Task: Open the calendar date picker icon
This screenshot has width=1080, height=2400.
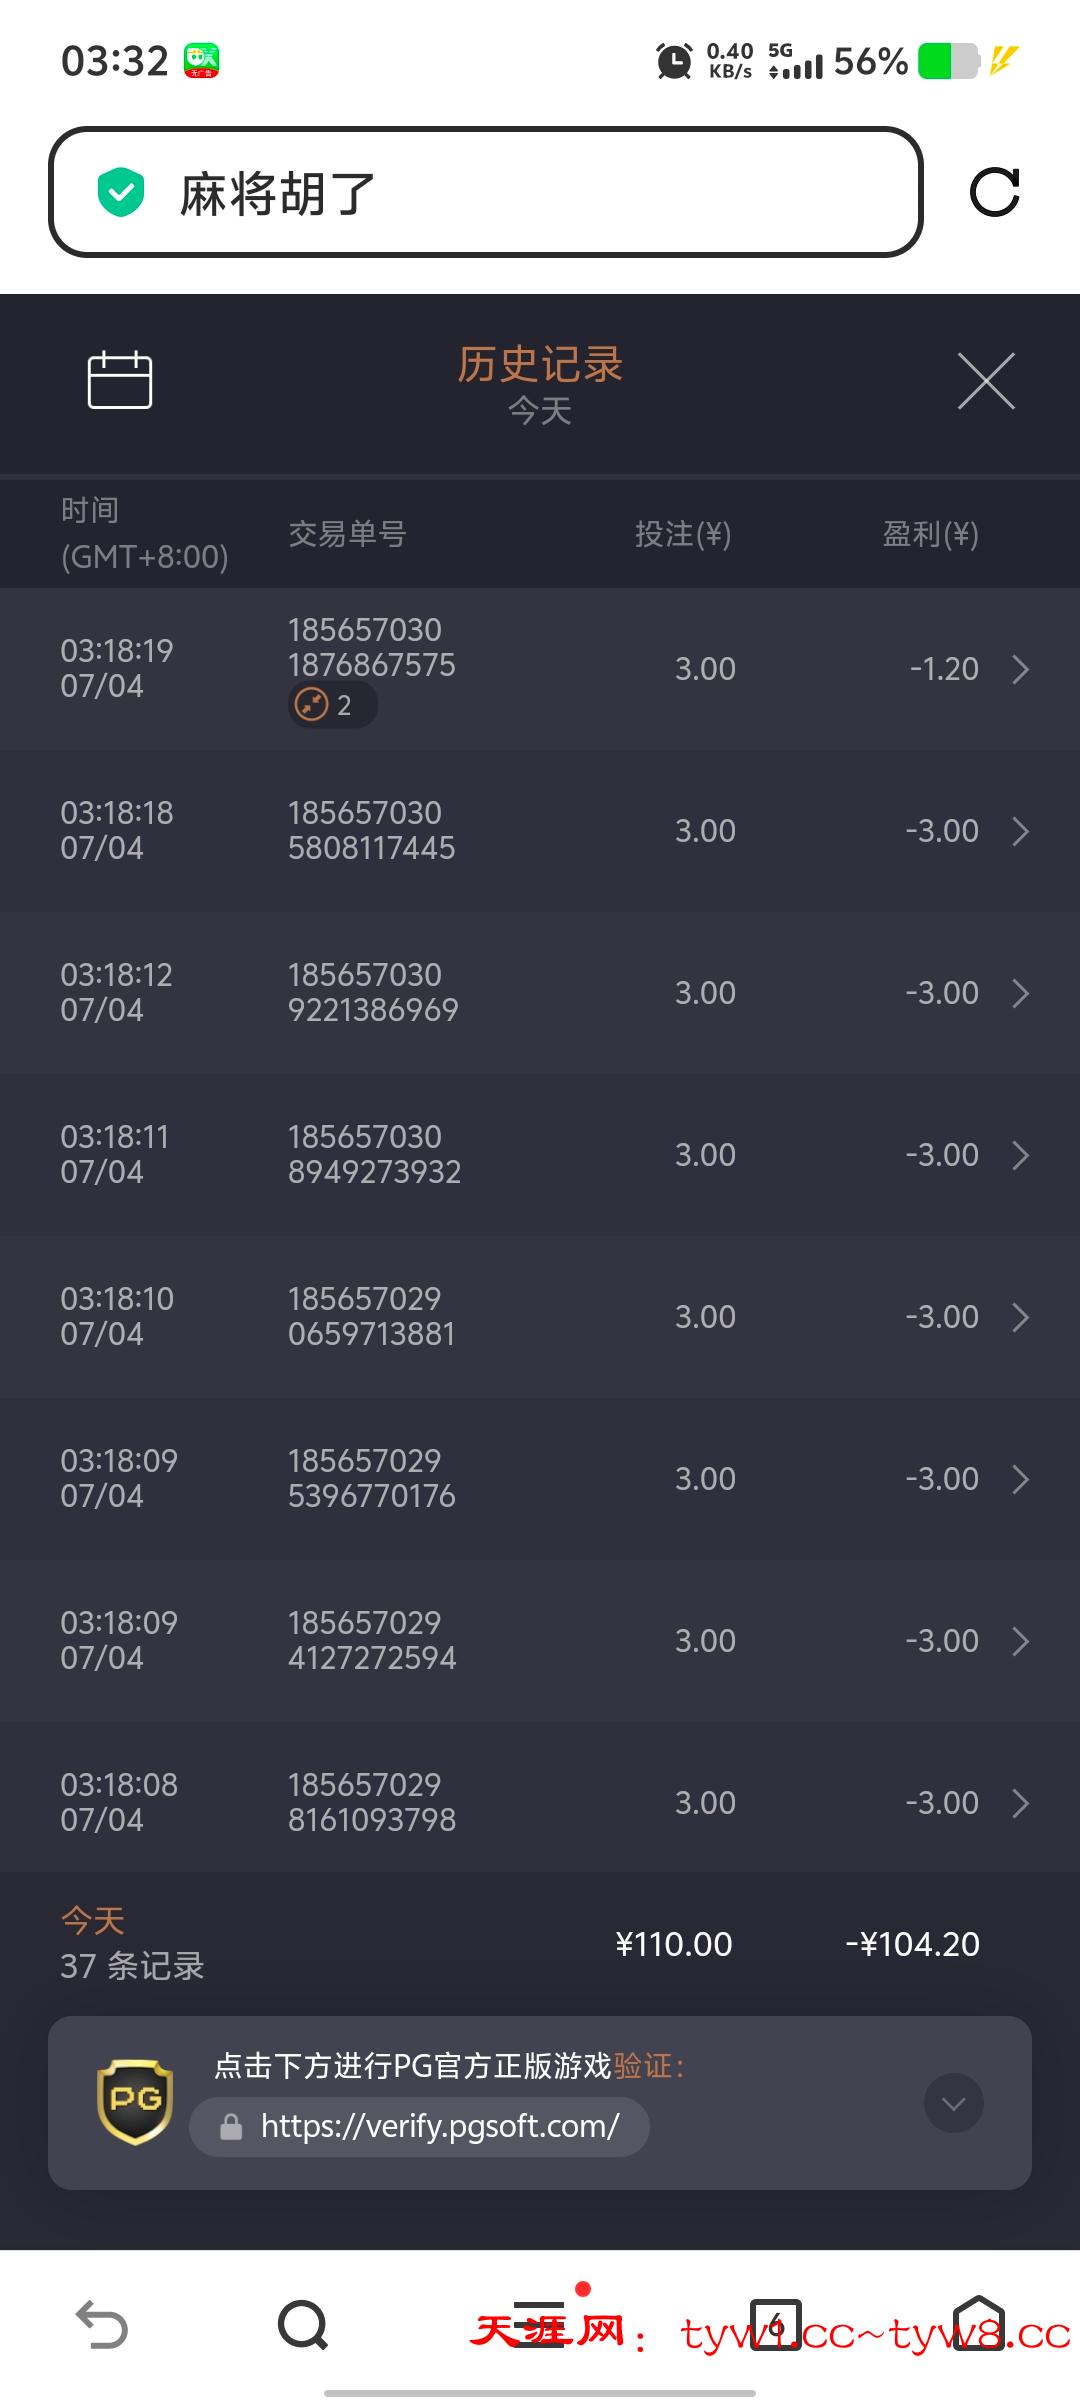Action: pyautogui.click(x=120, y=380)
